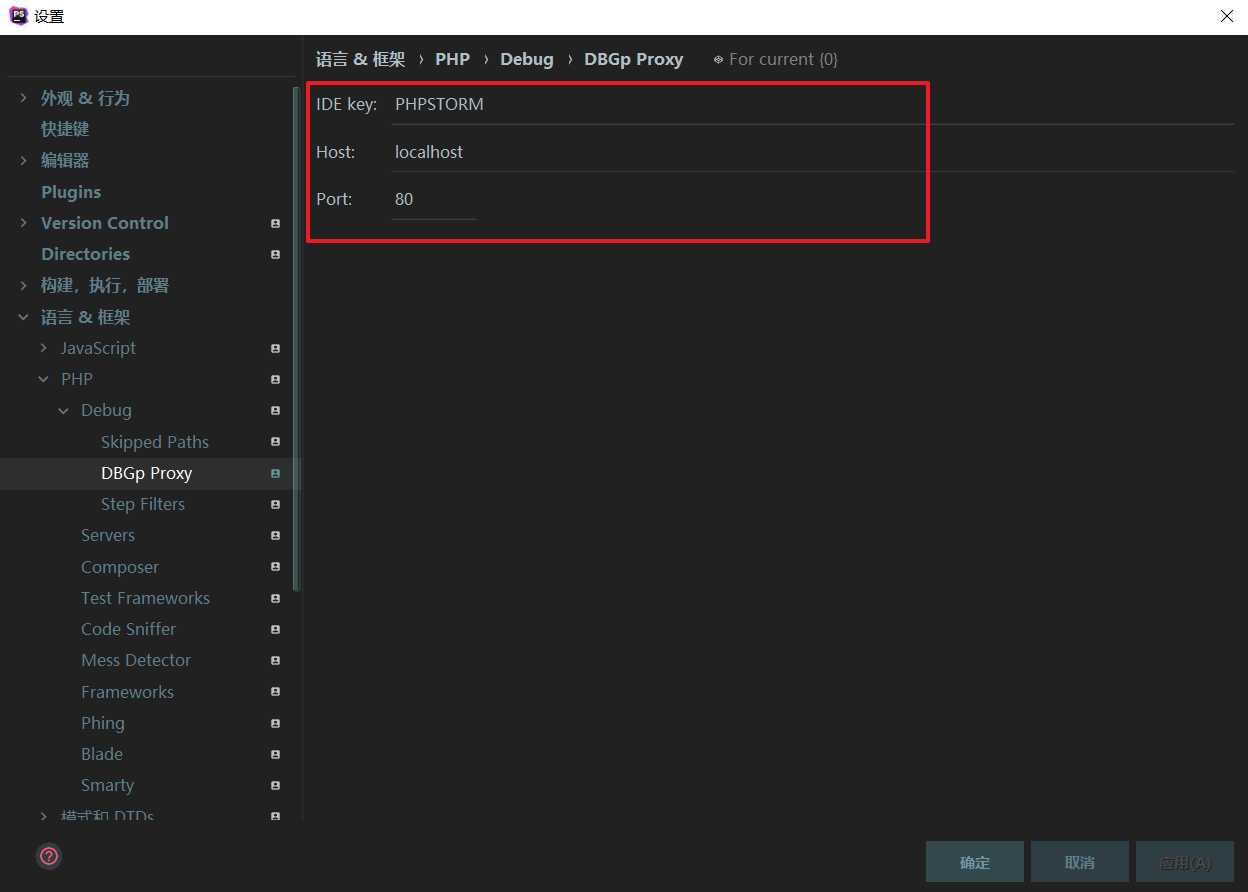Expand the Version Control section
The width and height of the screenshot is (1248, 892).
click(x=23, y=223)
